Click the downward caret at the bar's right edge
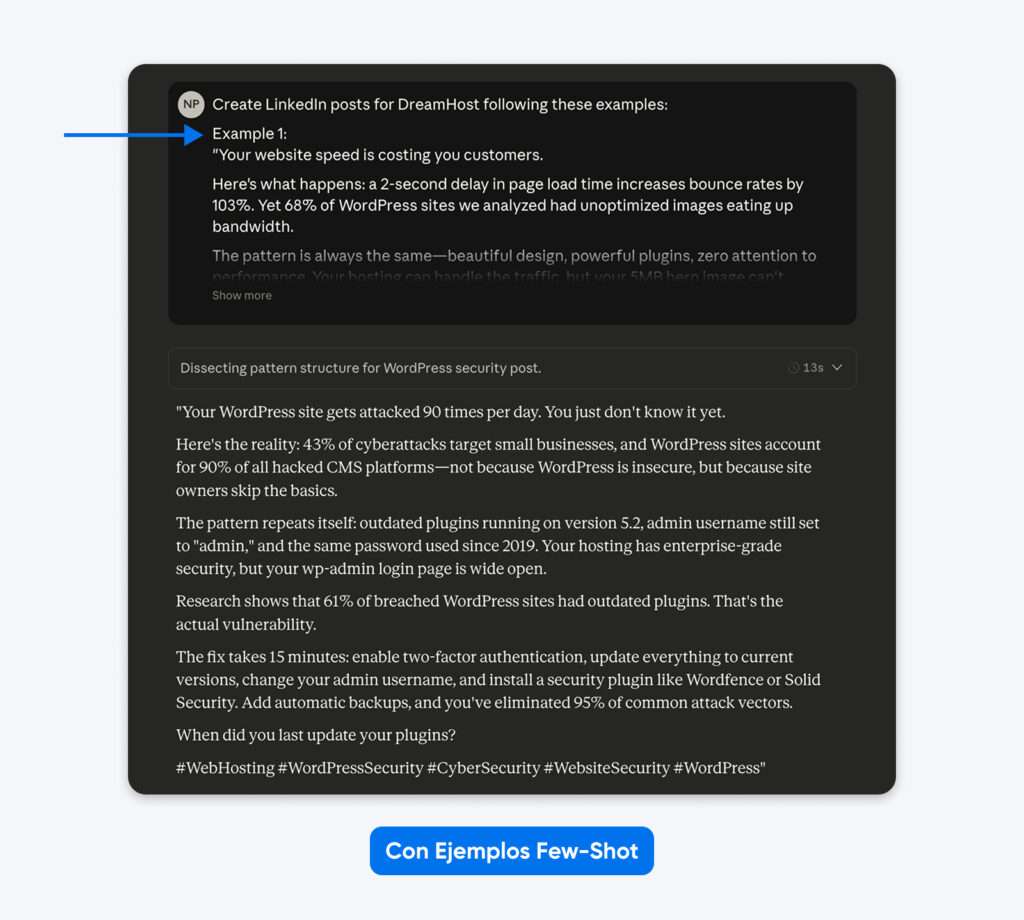 click(x=837, y=367)
